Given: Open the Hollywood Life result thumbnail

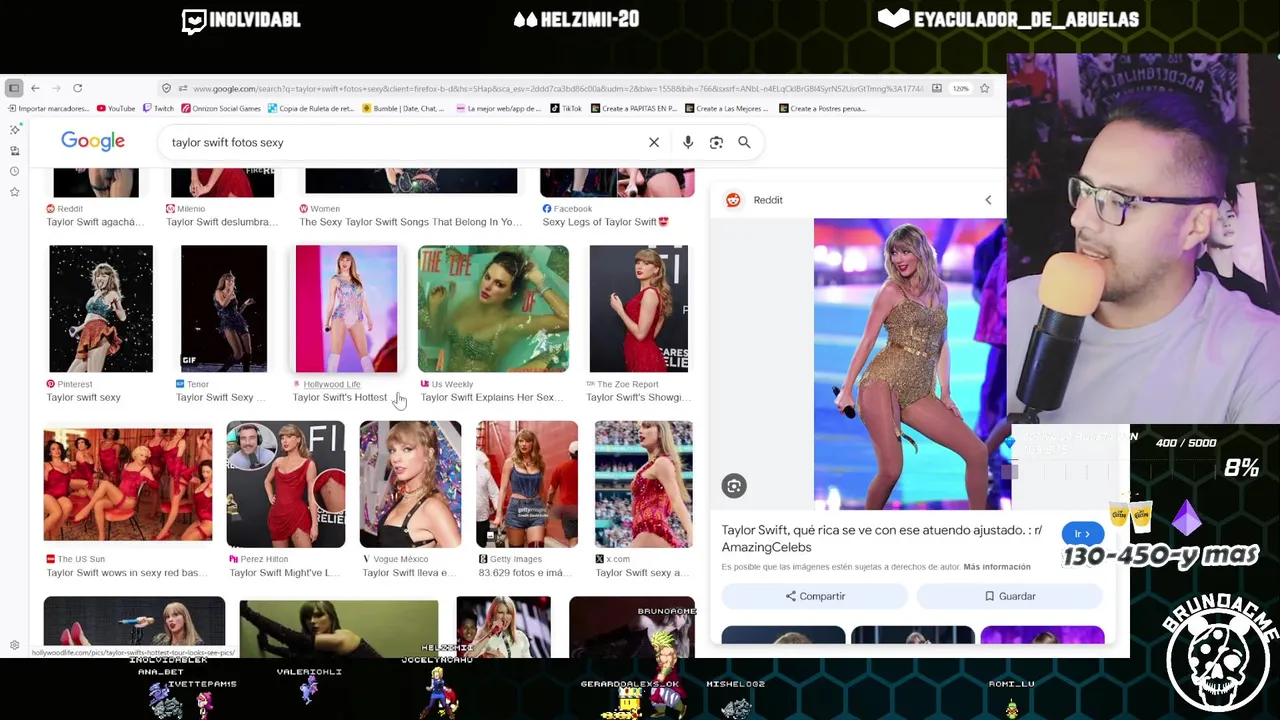Looking at the screenshot, I should [x=346, y=308].
